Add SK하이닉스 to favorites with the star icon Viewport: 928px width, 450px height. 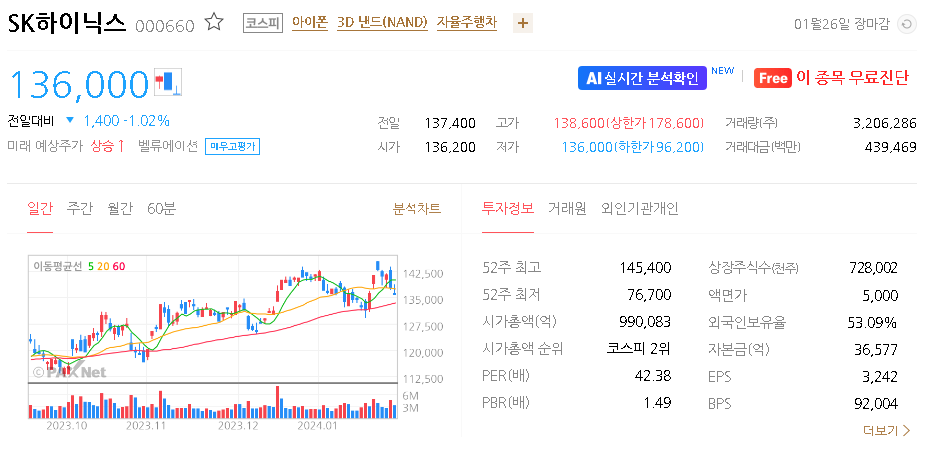pyautogui.click(x=214, y=23)
